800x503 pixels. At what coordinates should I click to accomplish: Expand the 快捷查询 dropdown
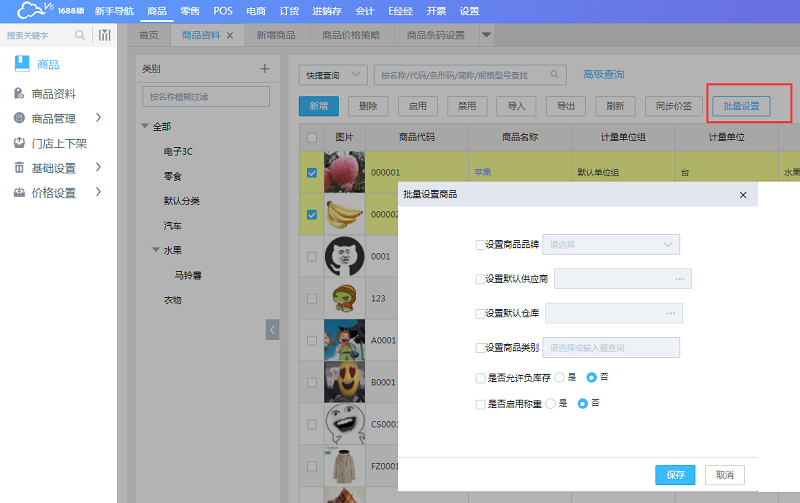[332, 75]
